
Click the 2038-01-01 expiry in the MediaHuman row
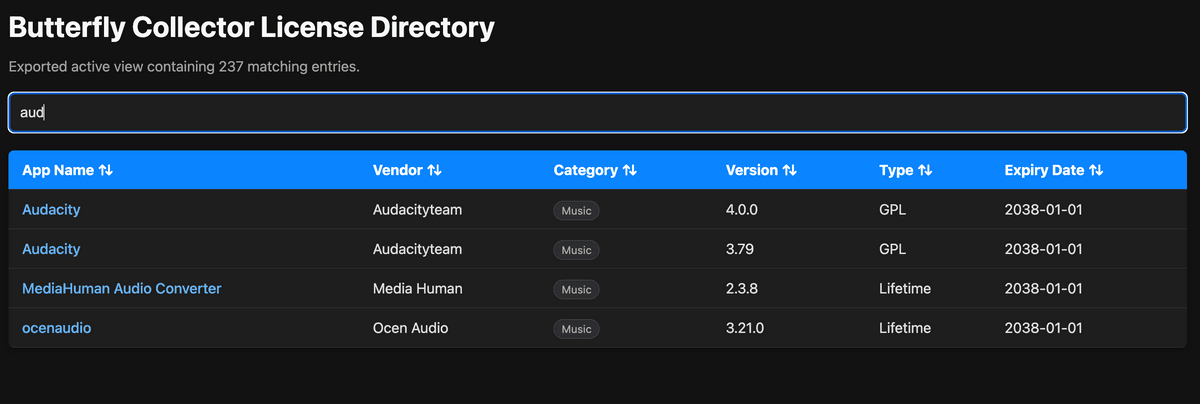1044,288
